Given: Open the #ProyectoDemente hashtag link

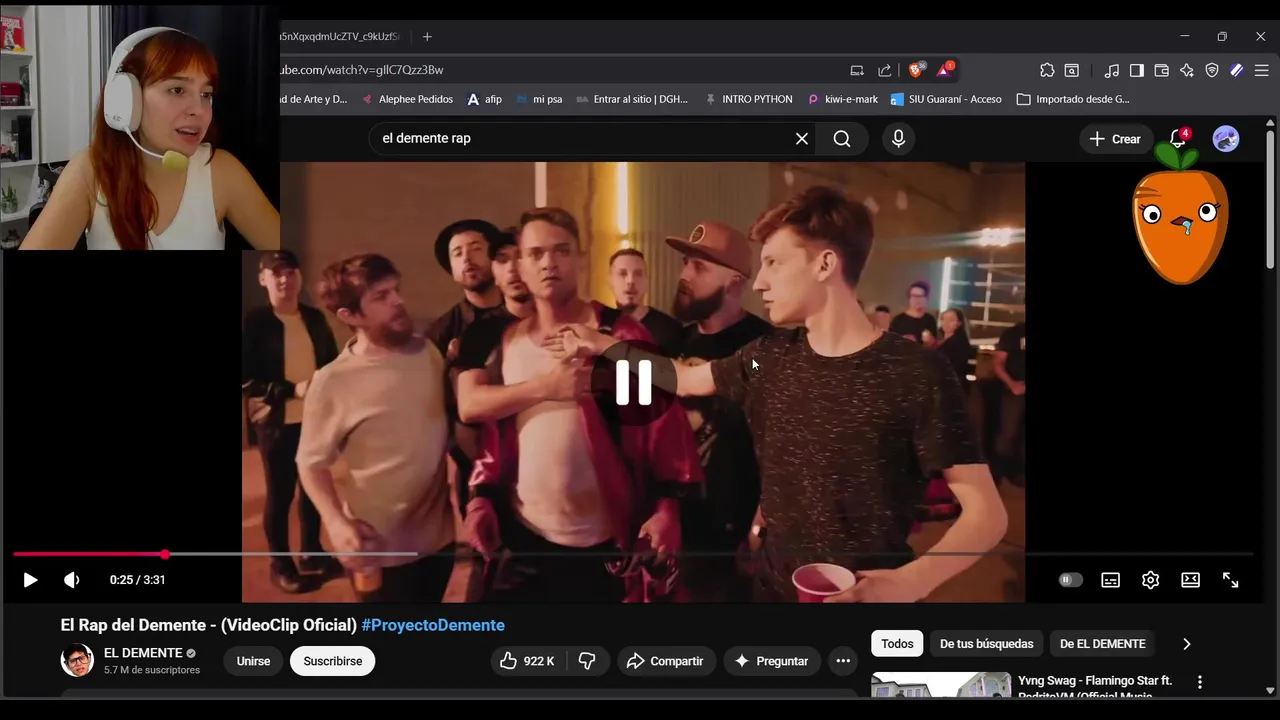Looking at the screenshot, I should tap(433, 625).
